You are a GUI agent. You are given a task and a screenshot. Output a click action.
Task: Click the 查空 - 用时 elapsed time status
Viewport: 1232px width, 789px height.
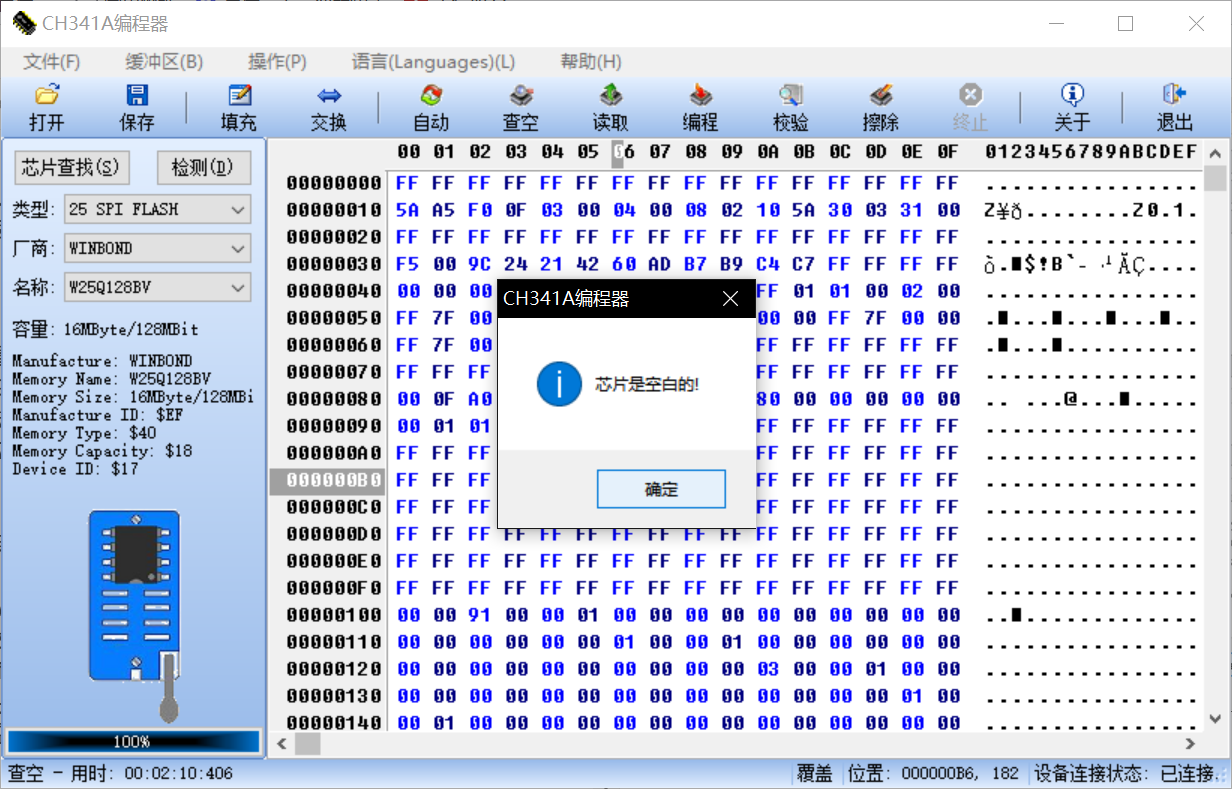(x=121, y=773)
